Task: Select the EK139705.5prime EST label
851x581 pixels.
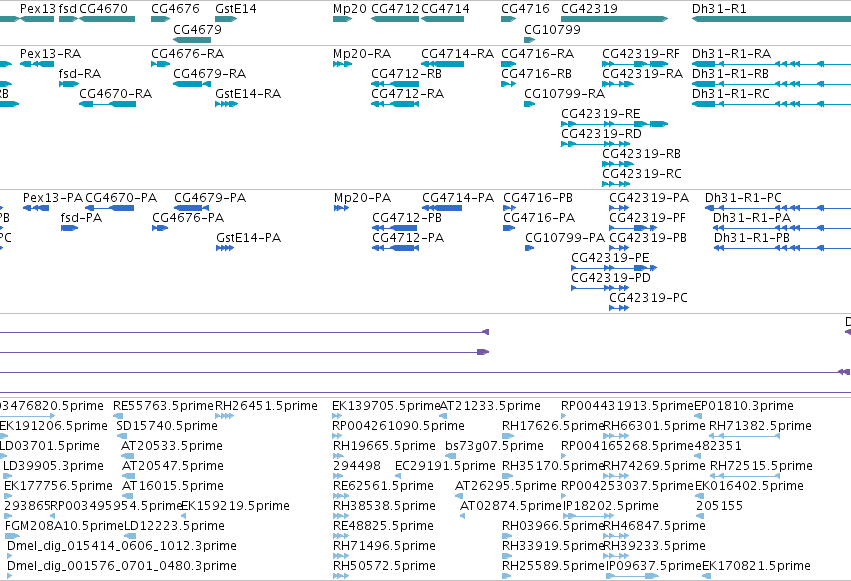Action: pos(386,406)
